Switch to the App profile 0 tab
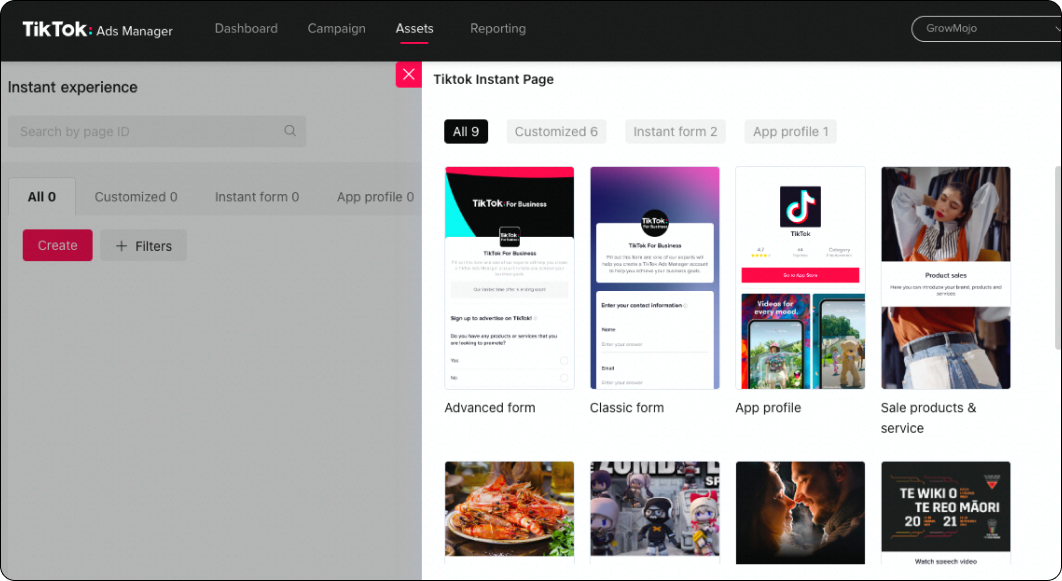This screenshot has height=581, width=1062. [x=375, y=197]
